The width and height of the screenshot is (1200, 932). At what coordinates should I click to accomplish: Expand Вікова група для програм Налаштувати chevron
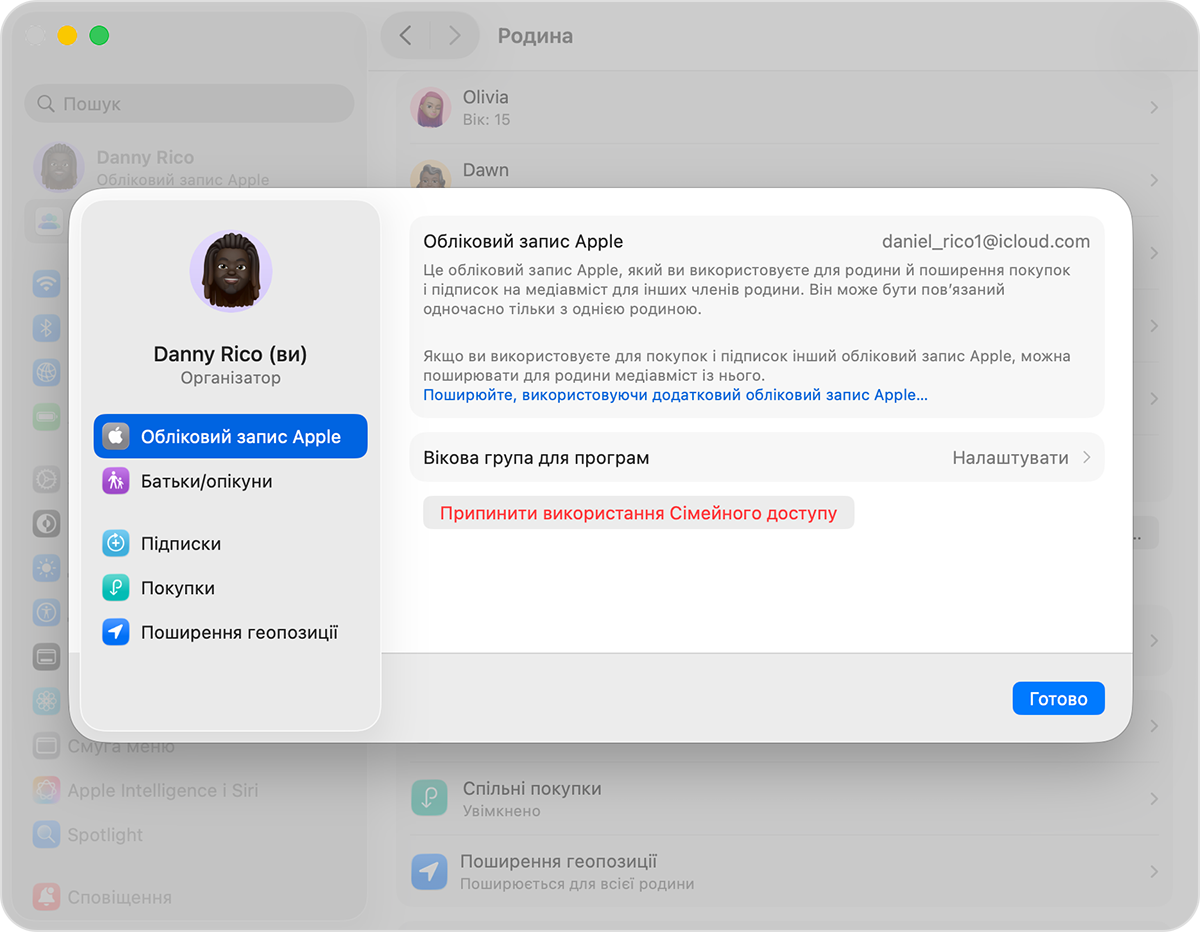[1087, 458]
